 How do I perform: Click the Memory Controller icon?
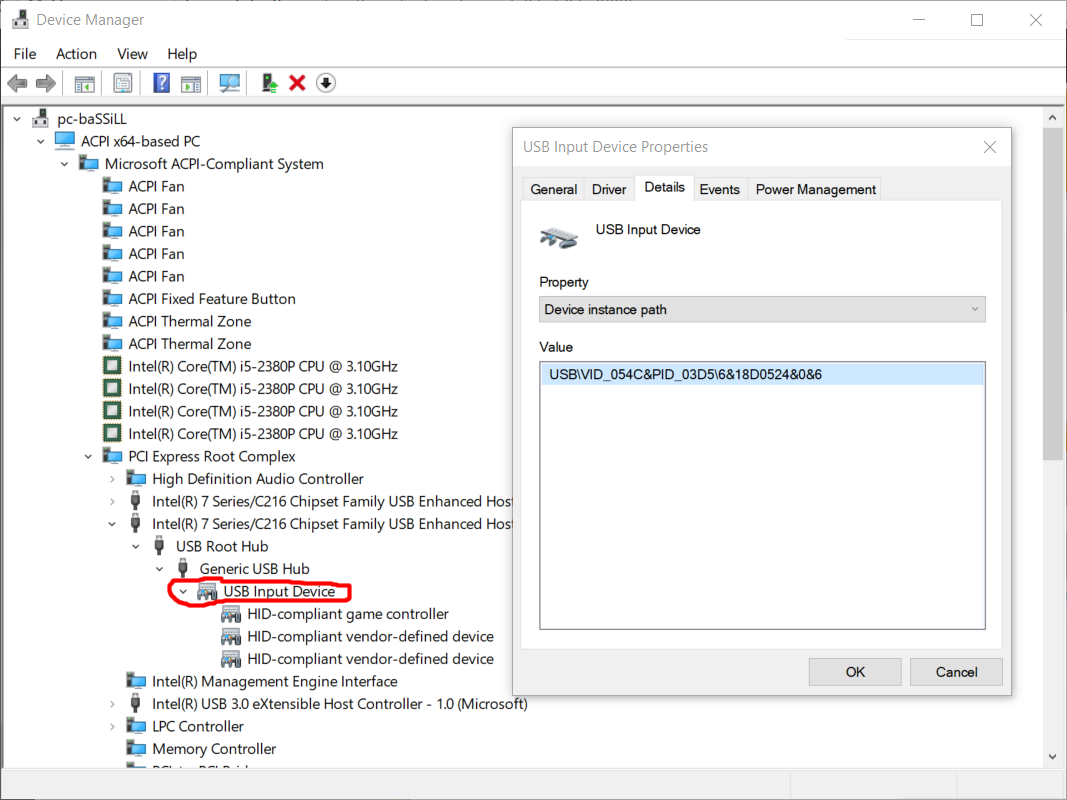click(136, 748)
